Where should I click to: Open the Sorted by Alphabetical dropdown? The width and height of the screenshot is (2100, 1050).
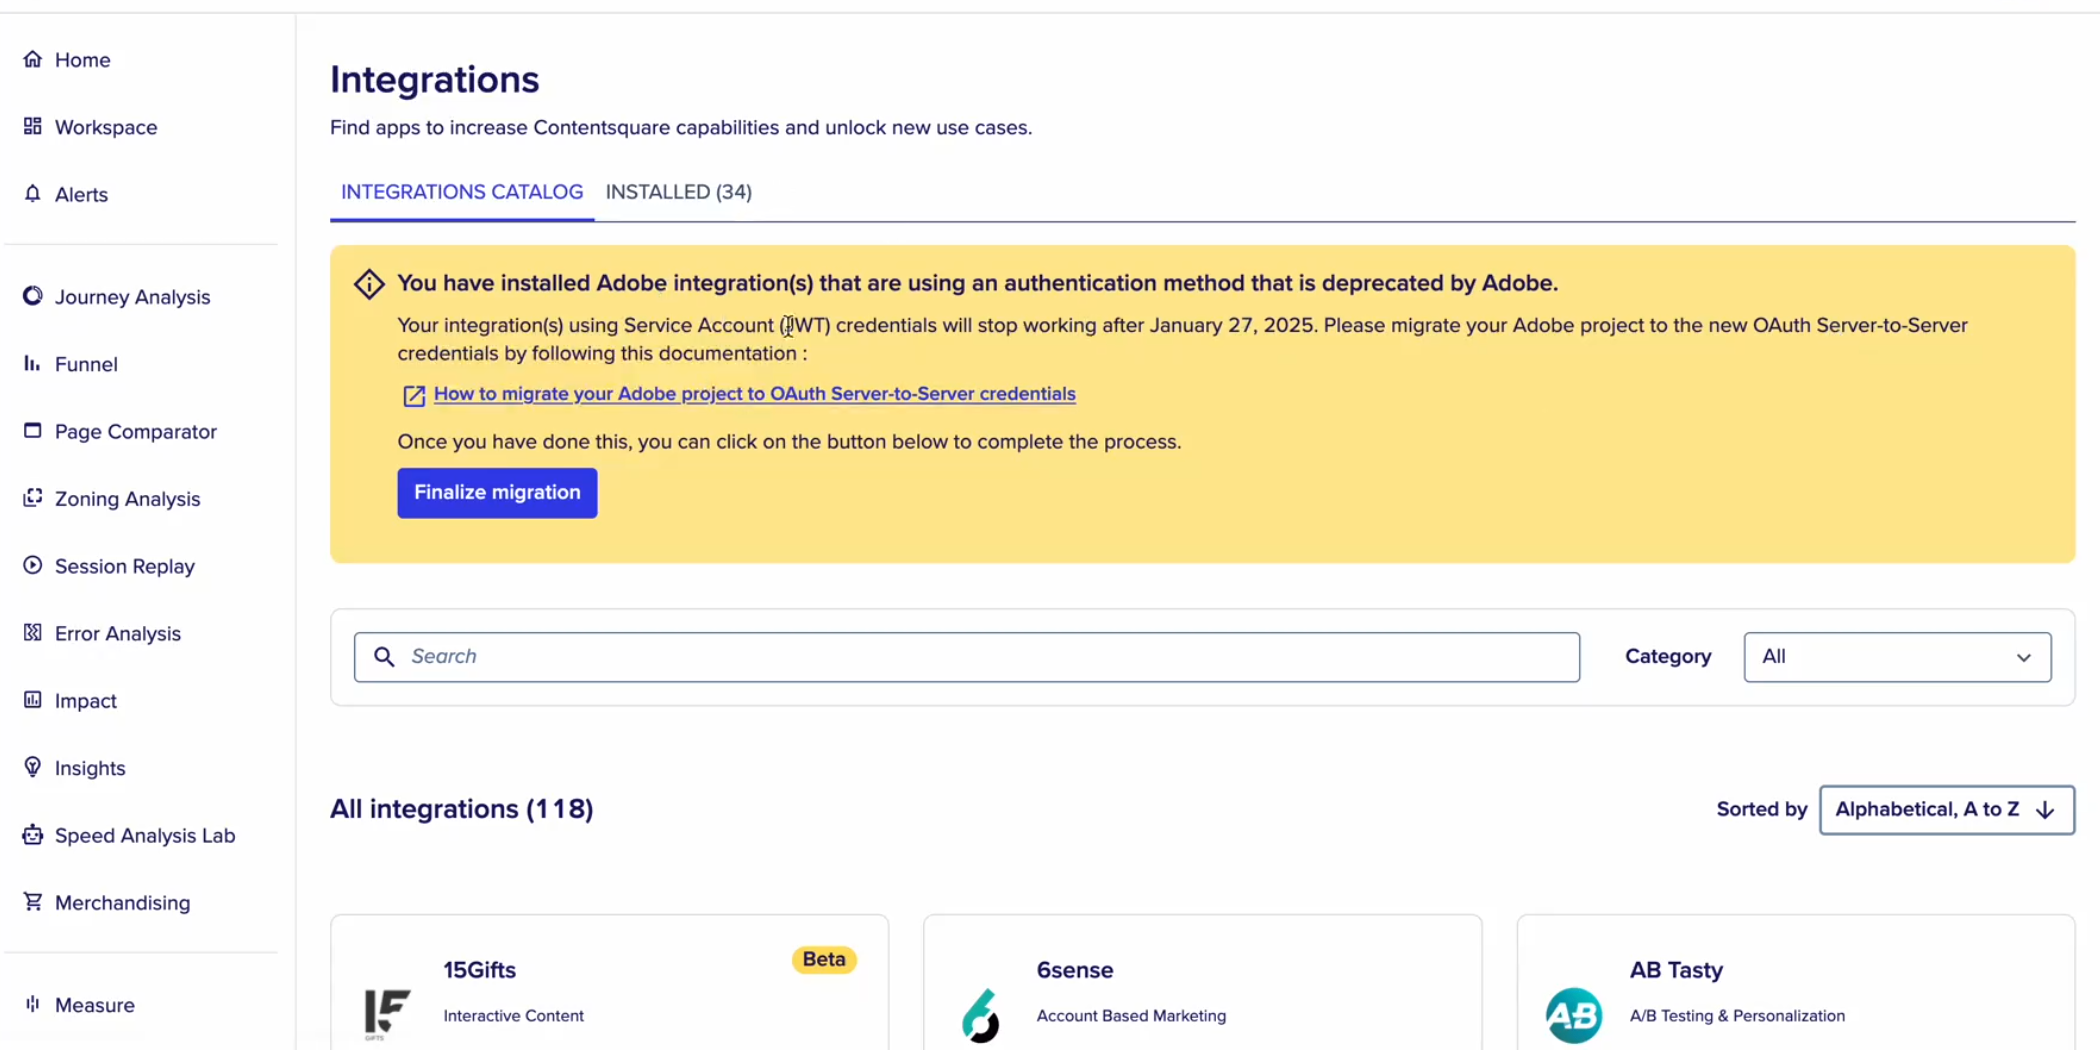pos(1946,810)
